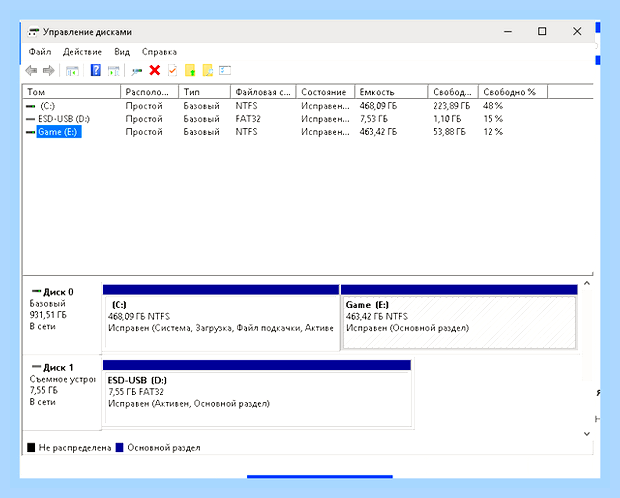Sort by Файловая с... column header
Viewport: 620px width, 498px height.
tap(263, 92)
